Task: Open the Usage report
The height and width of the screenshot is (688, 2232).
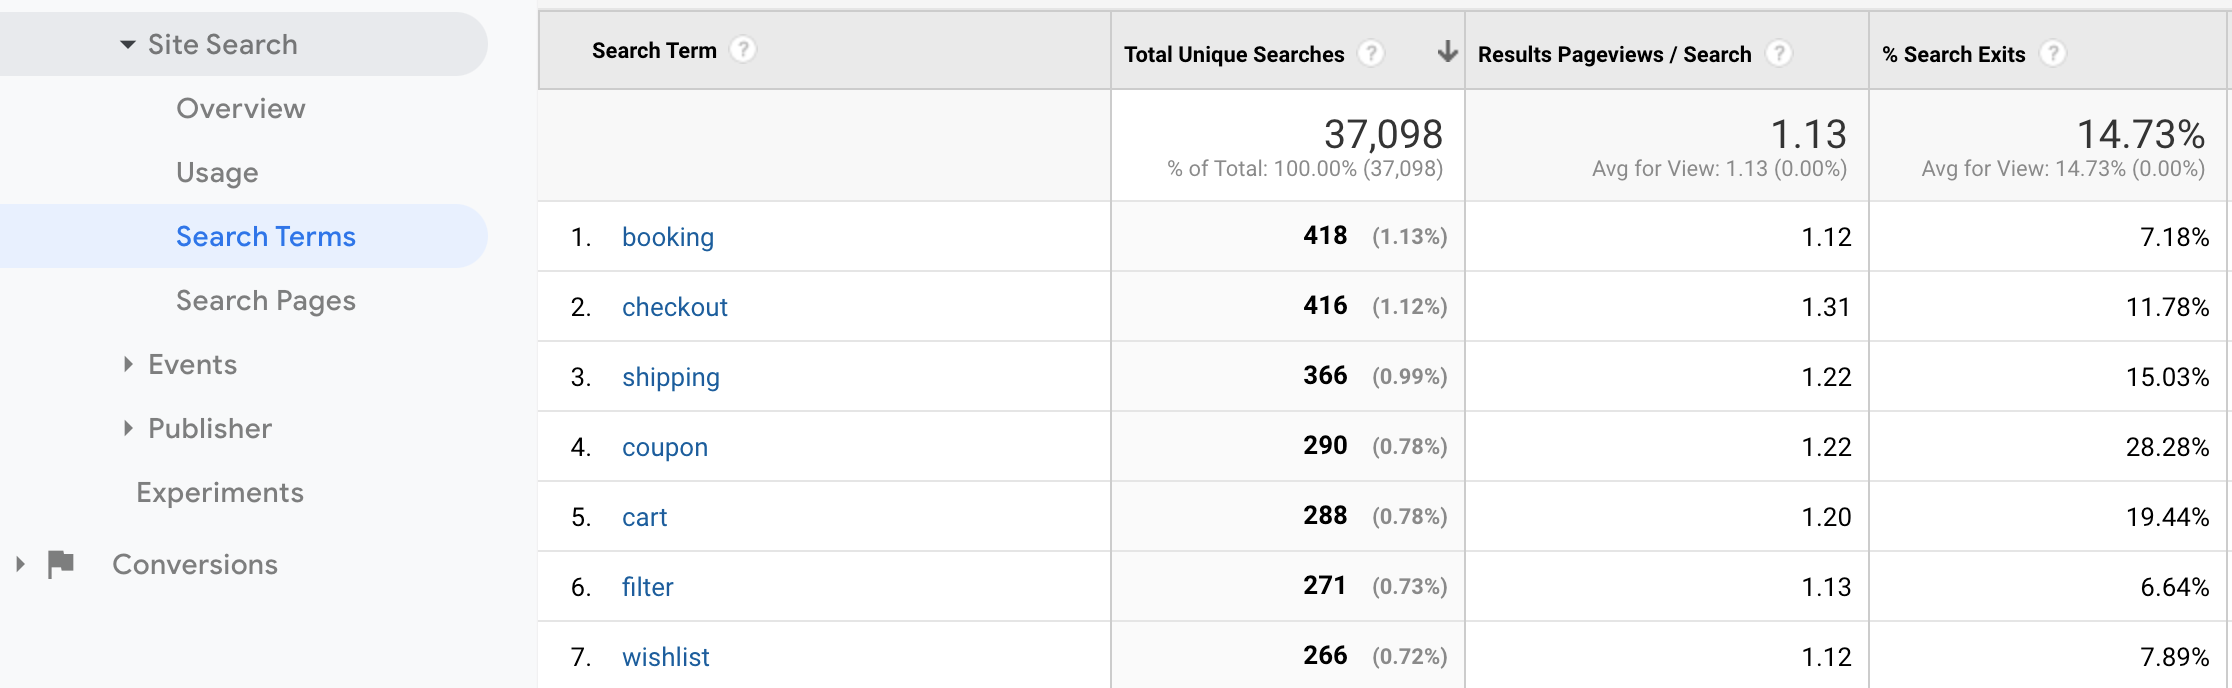Action: [217, 172]
